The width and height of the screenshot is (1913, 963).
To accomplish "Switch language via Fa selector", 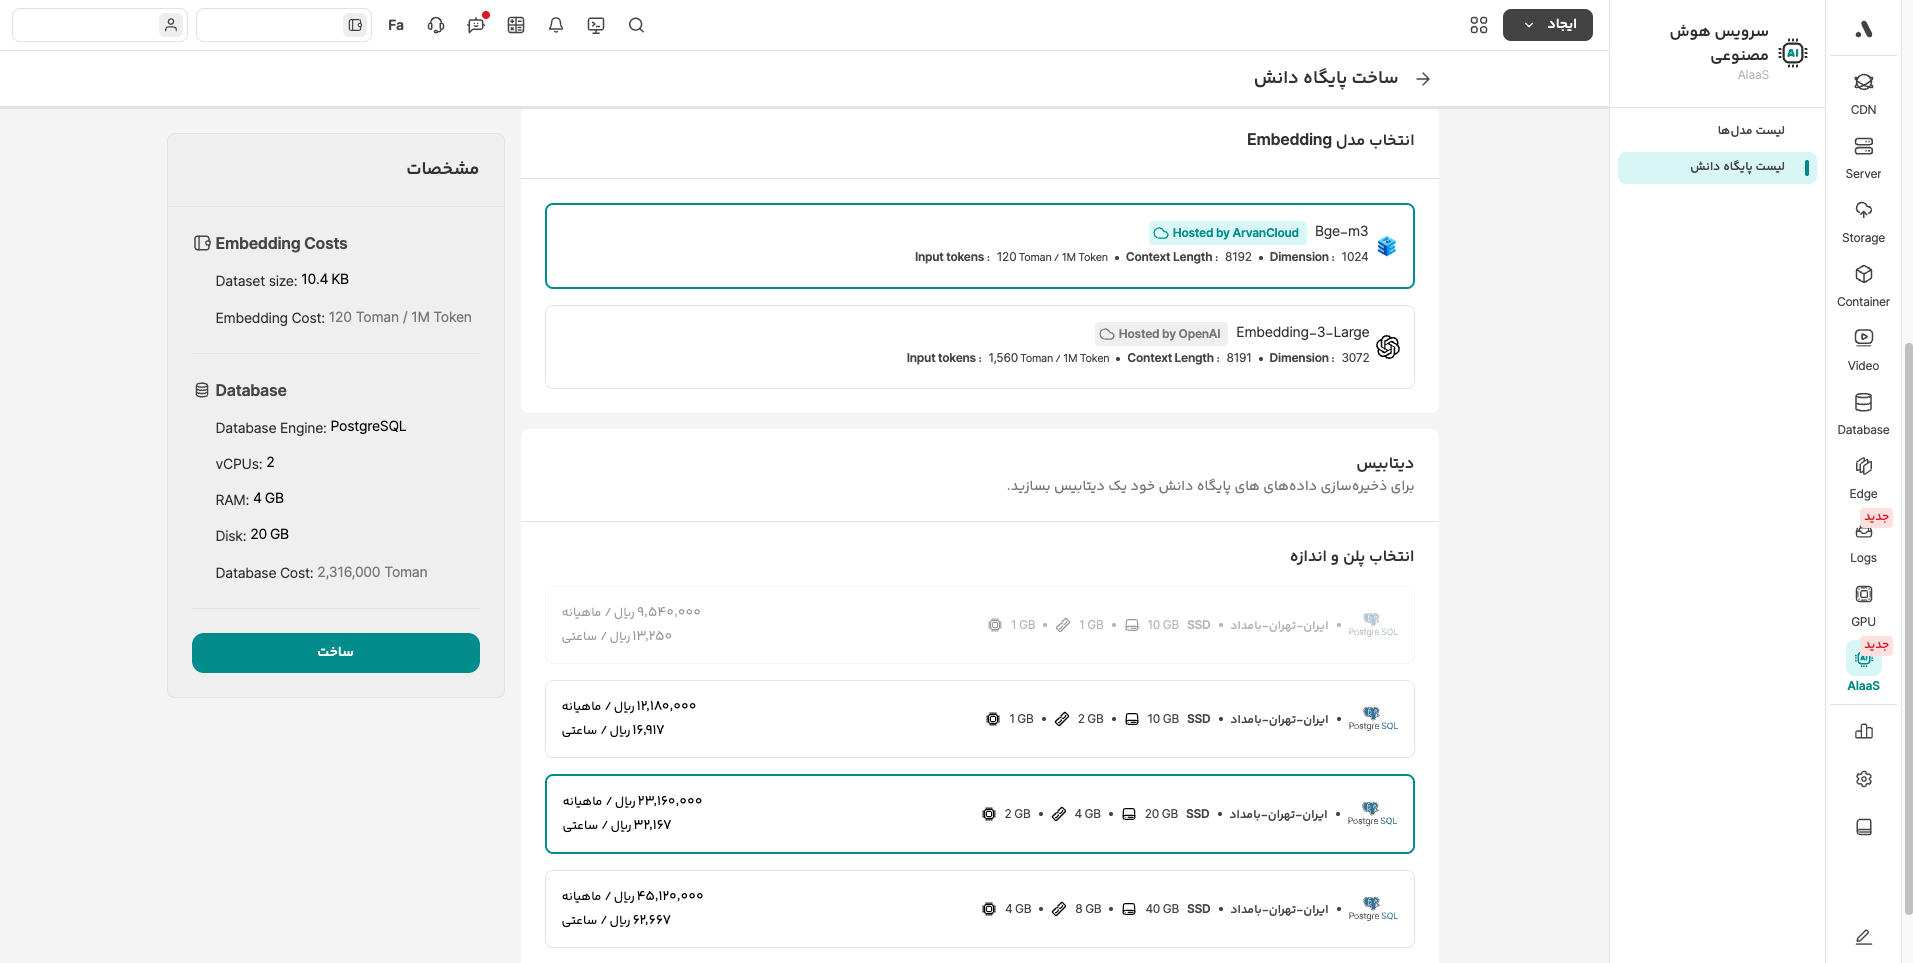I will [x=396, y=25].
